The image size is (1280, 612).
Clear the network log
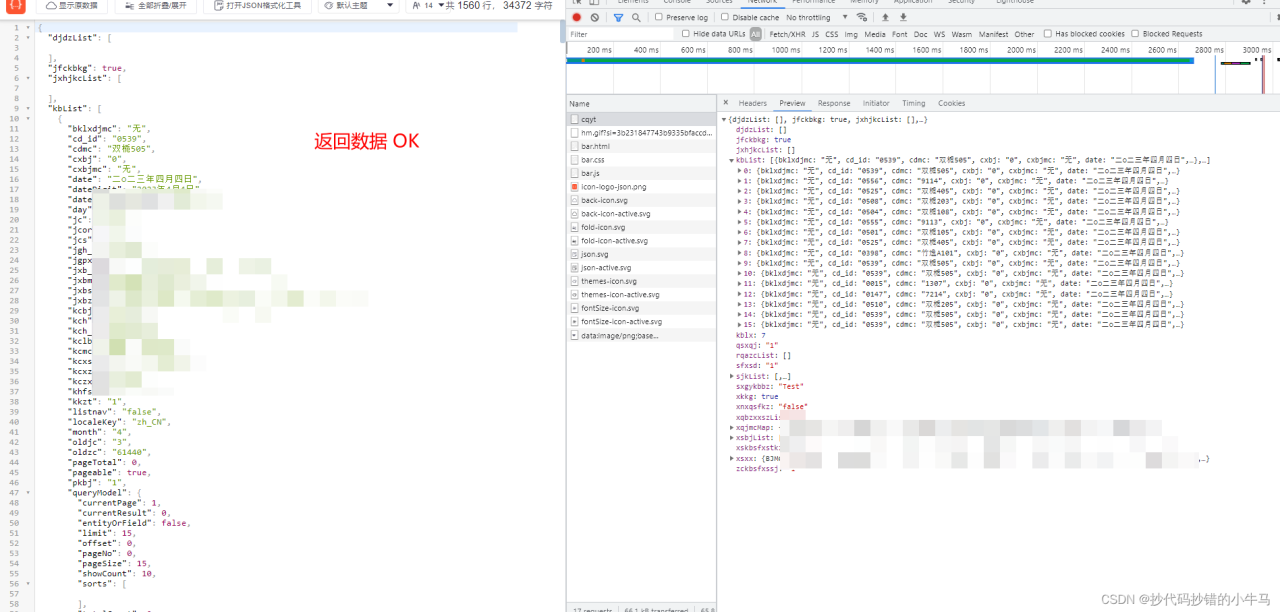[x=595, y=18]
